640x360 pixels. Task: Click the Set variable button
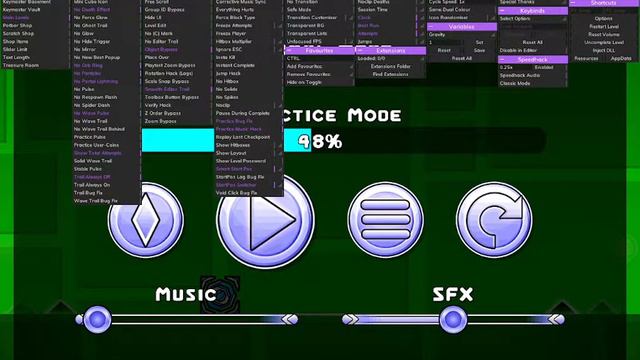point(480,42)
